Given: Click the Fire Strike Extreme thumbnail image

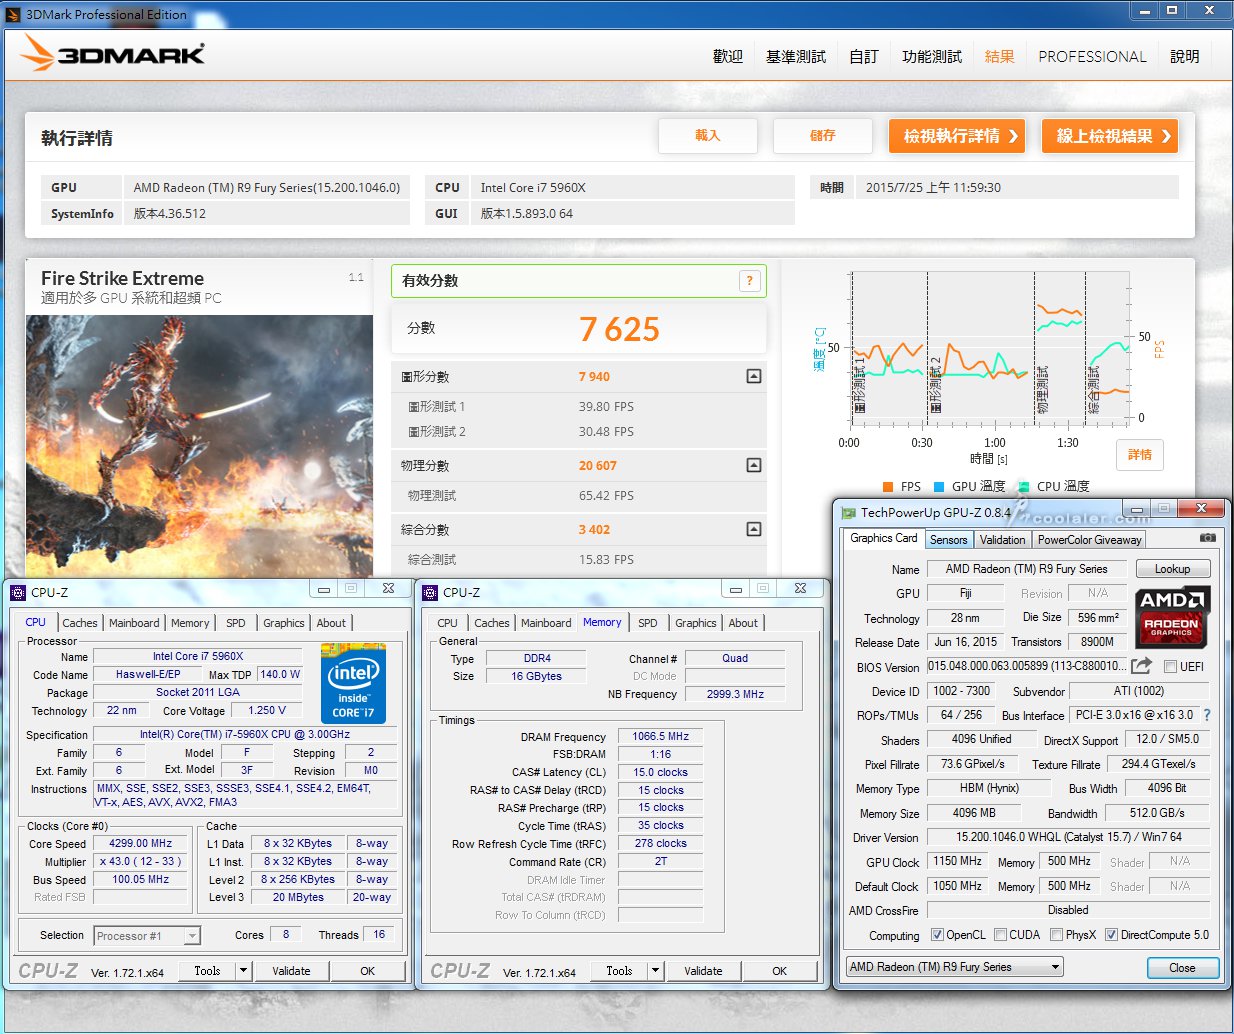Looking at the screenshot, I should click(x=199, y=446).
